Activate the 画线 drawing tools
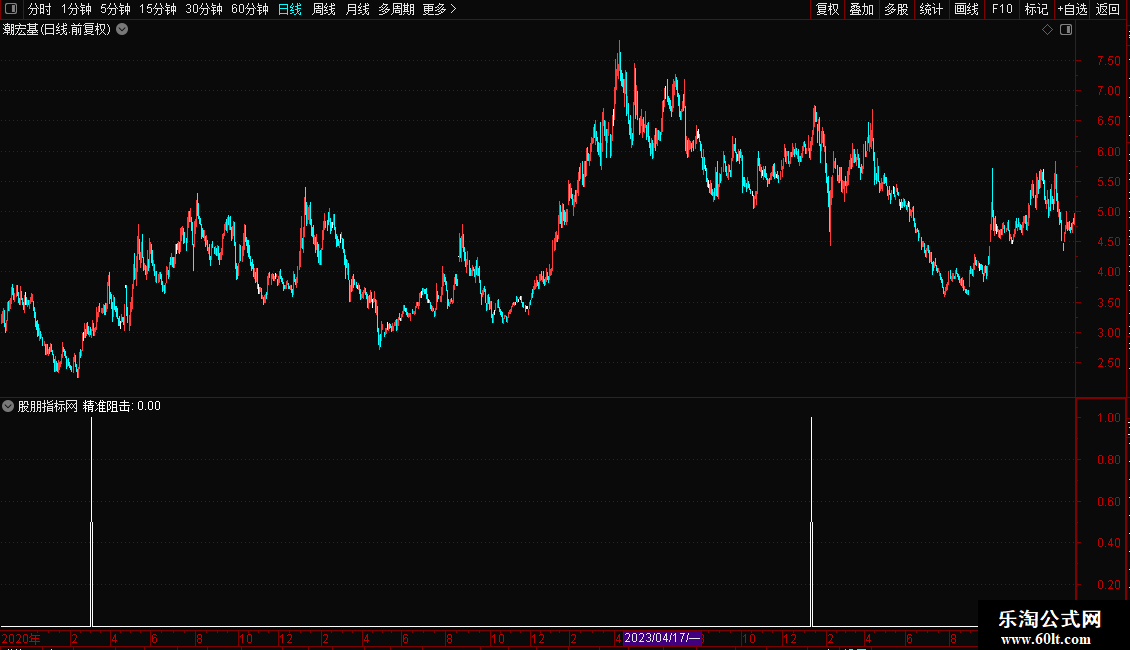 pos(966,9)
